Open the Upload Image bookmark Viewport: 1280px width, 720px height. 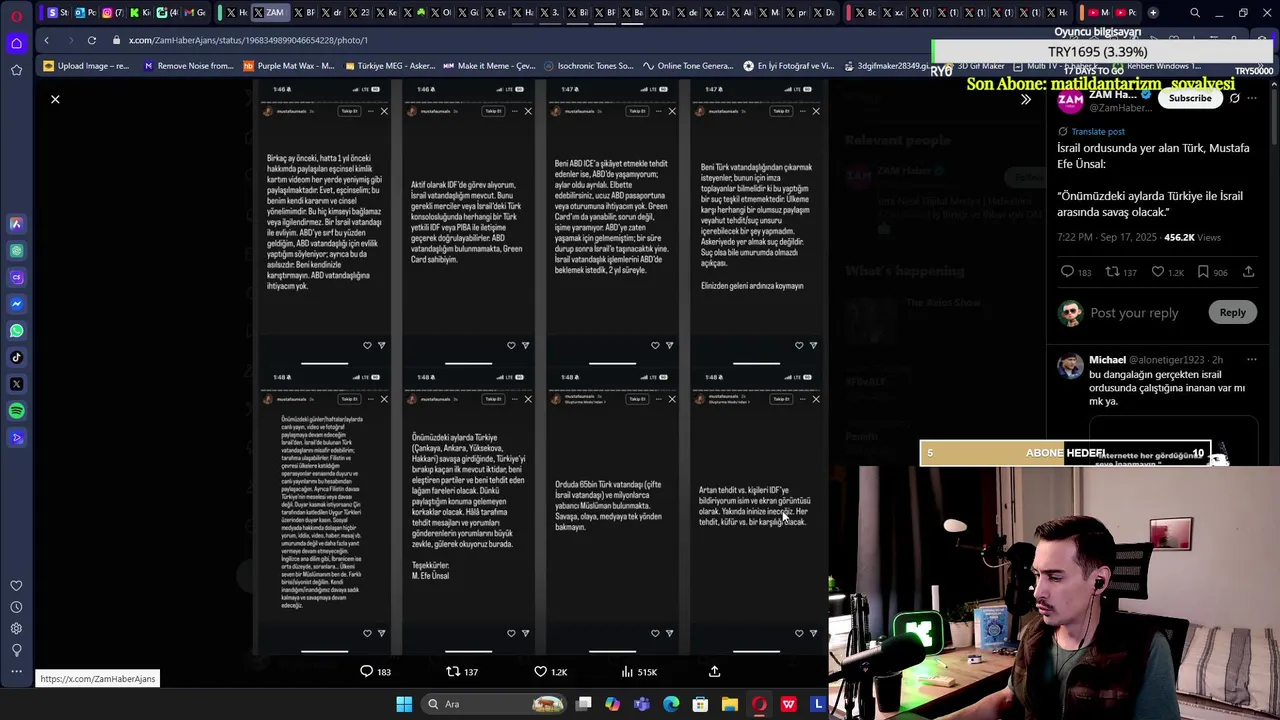[x=87, y=66]
